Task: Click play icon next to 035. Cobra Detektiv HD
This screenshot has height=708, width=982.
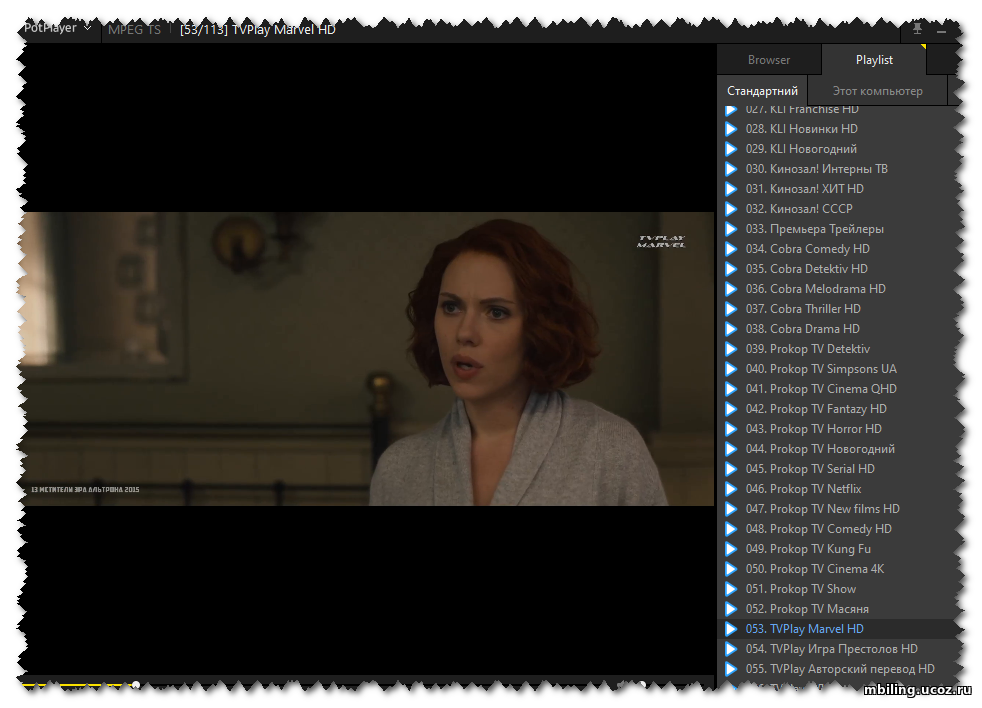Action: [731, 269]
